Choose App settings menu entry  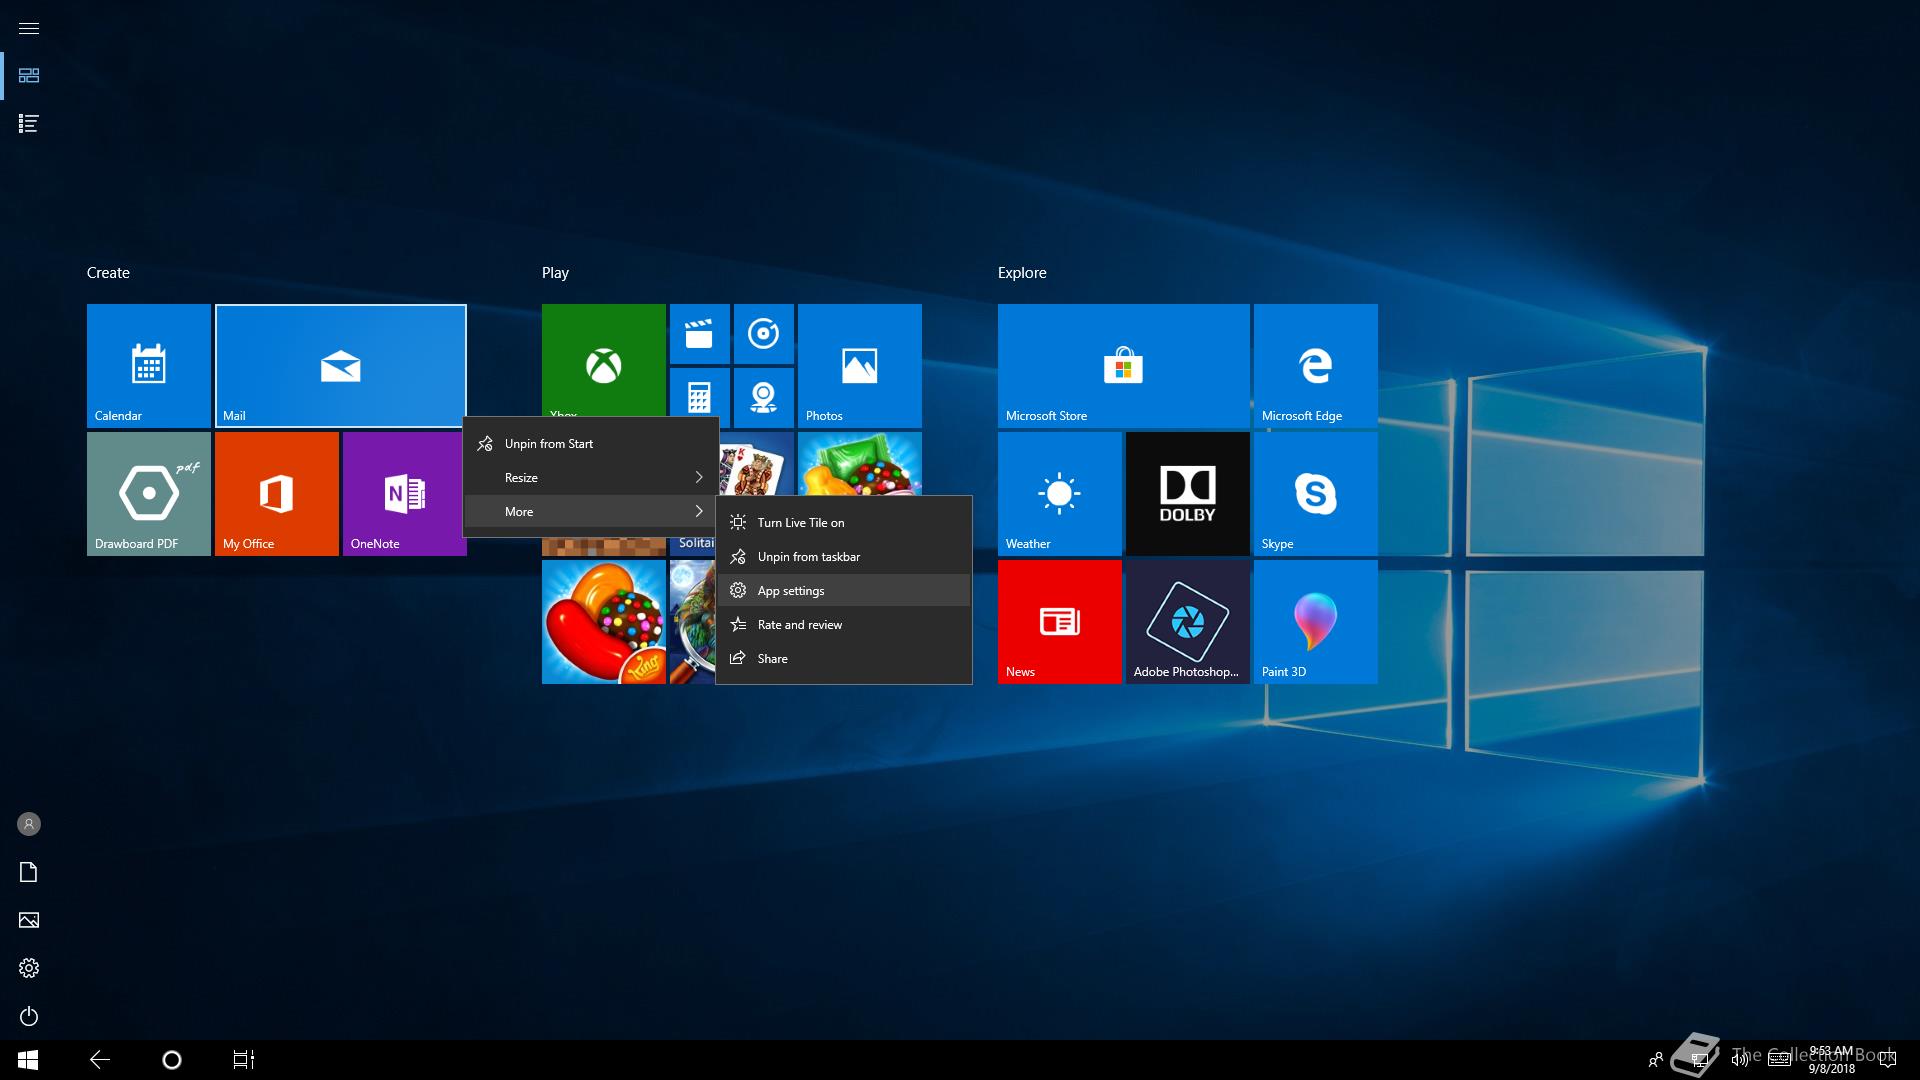844,591
